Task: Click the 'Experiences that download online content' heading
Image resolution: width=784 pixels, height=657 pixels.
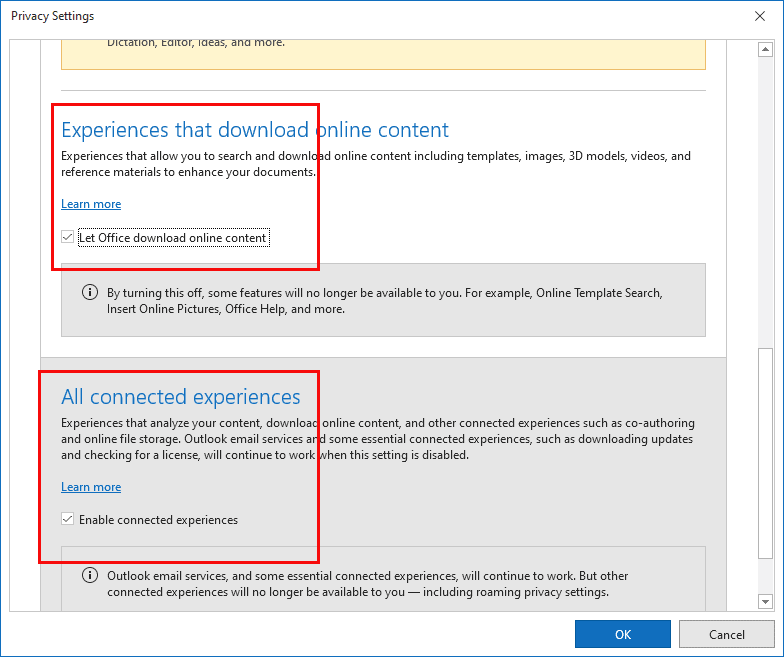Action: (x=255, y=130)
